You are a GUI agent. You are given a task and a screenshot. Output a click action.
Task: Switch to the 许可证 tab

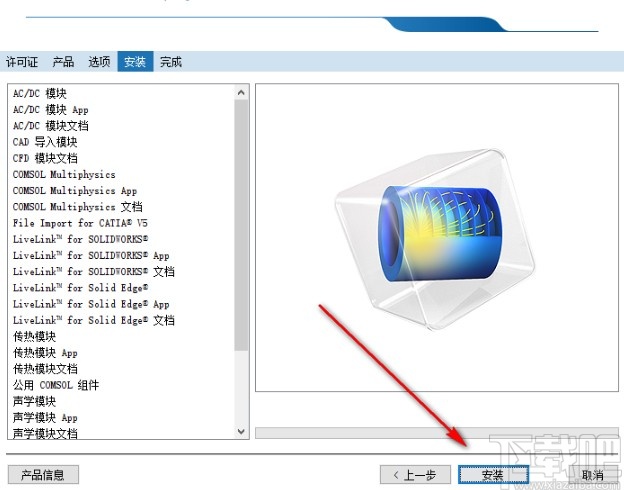22,62
